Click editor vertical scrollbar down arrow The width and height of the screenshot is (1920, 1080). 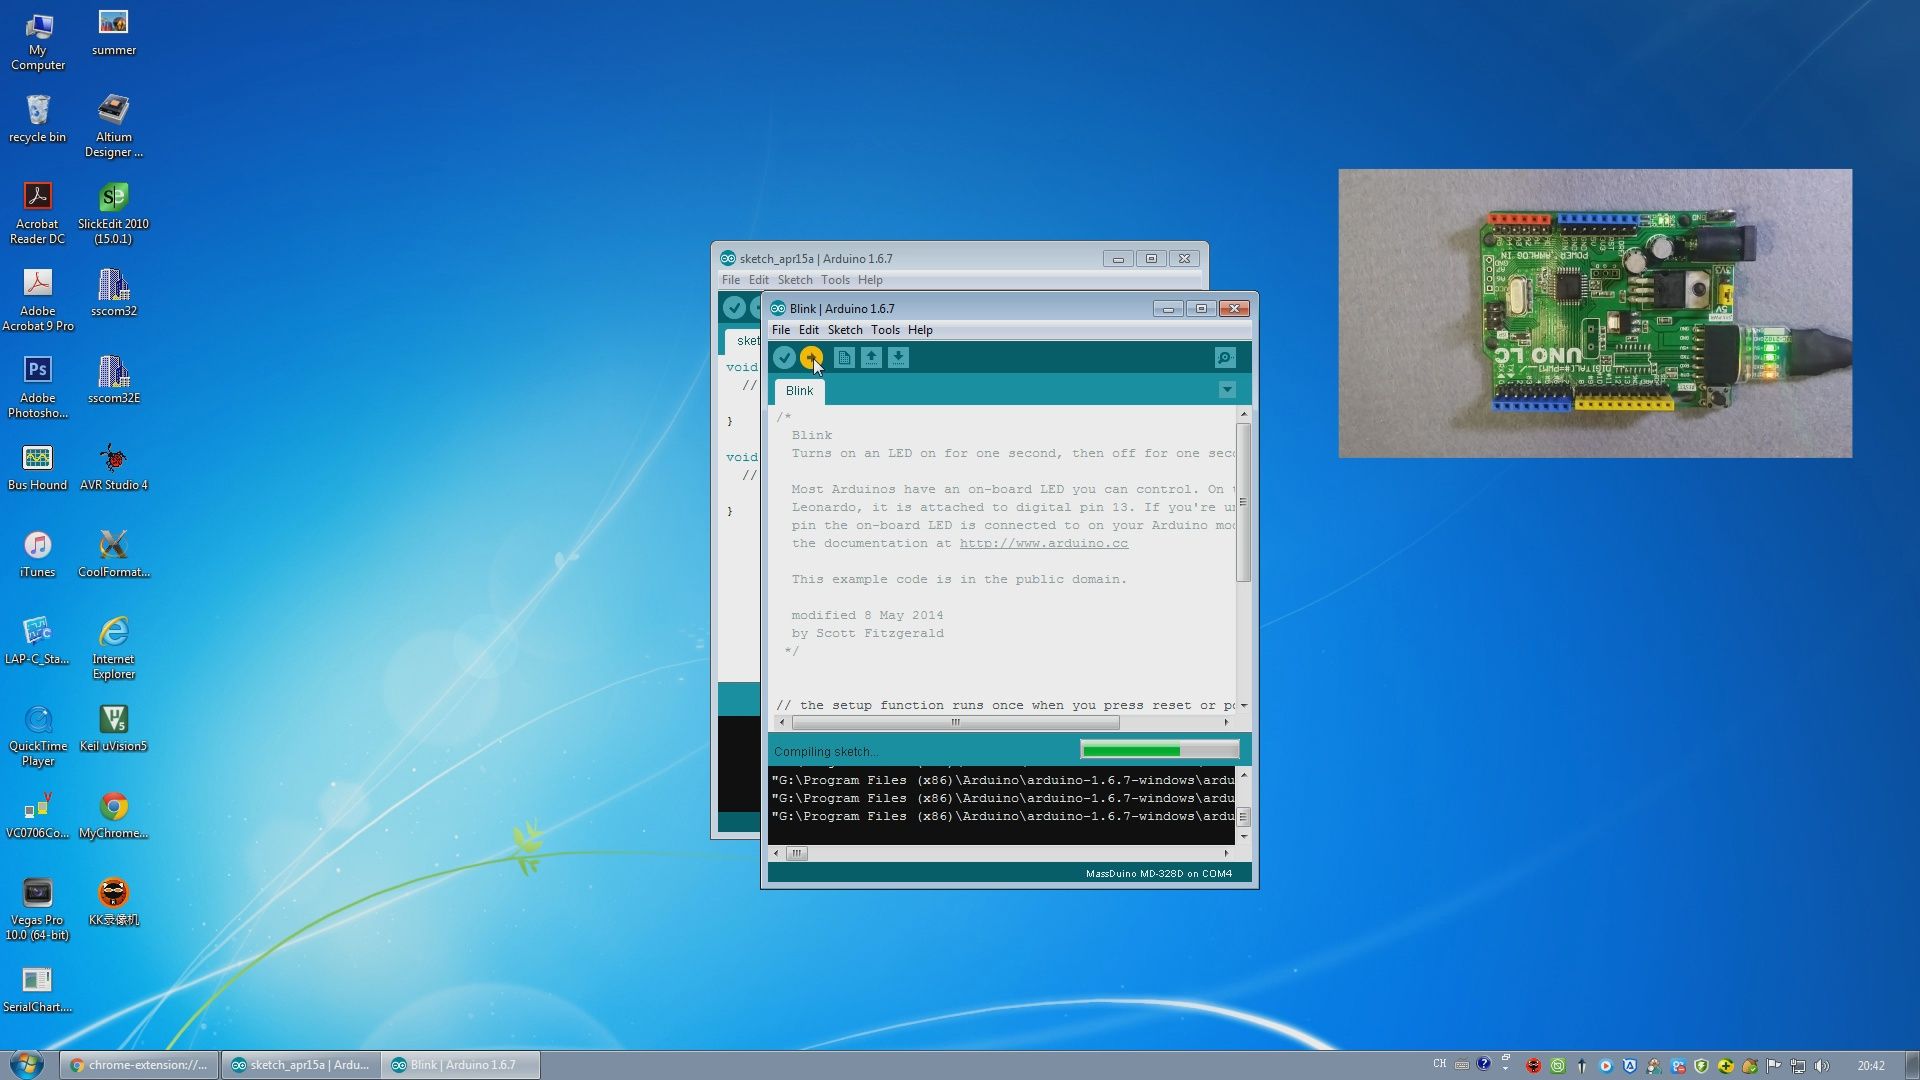coord(1244,706)
